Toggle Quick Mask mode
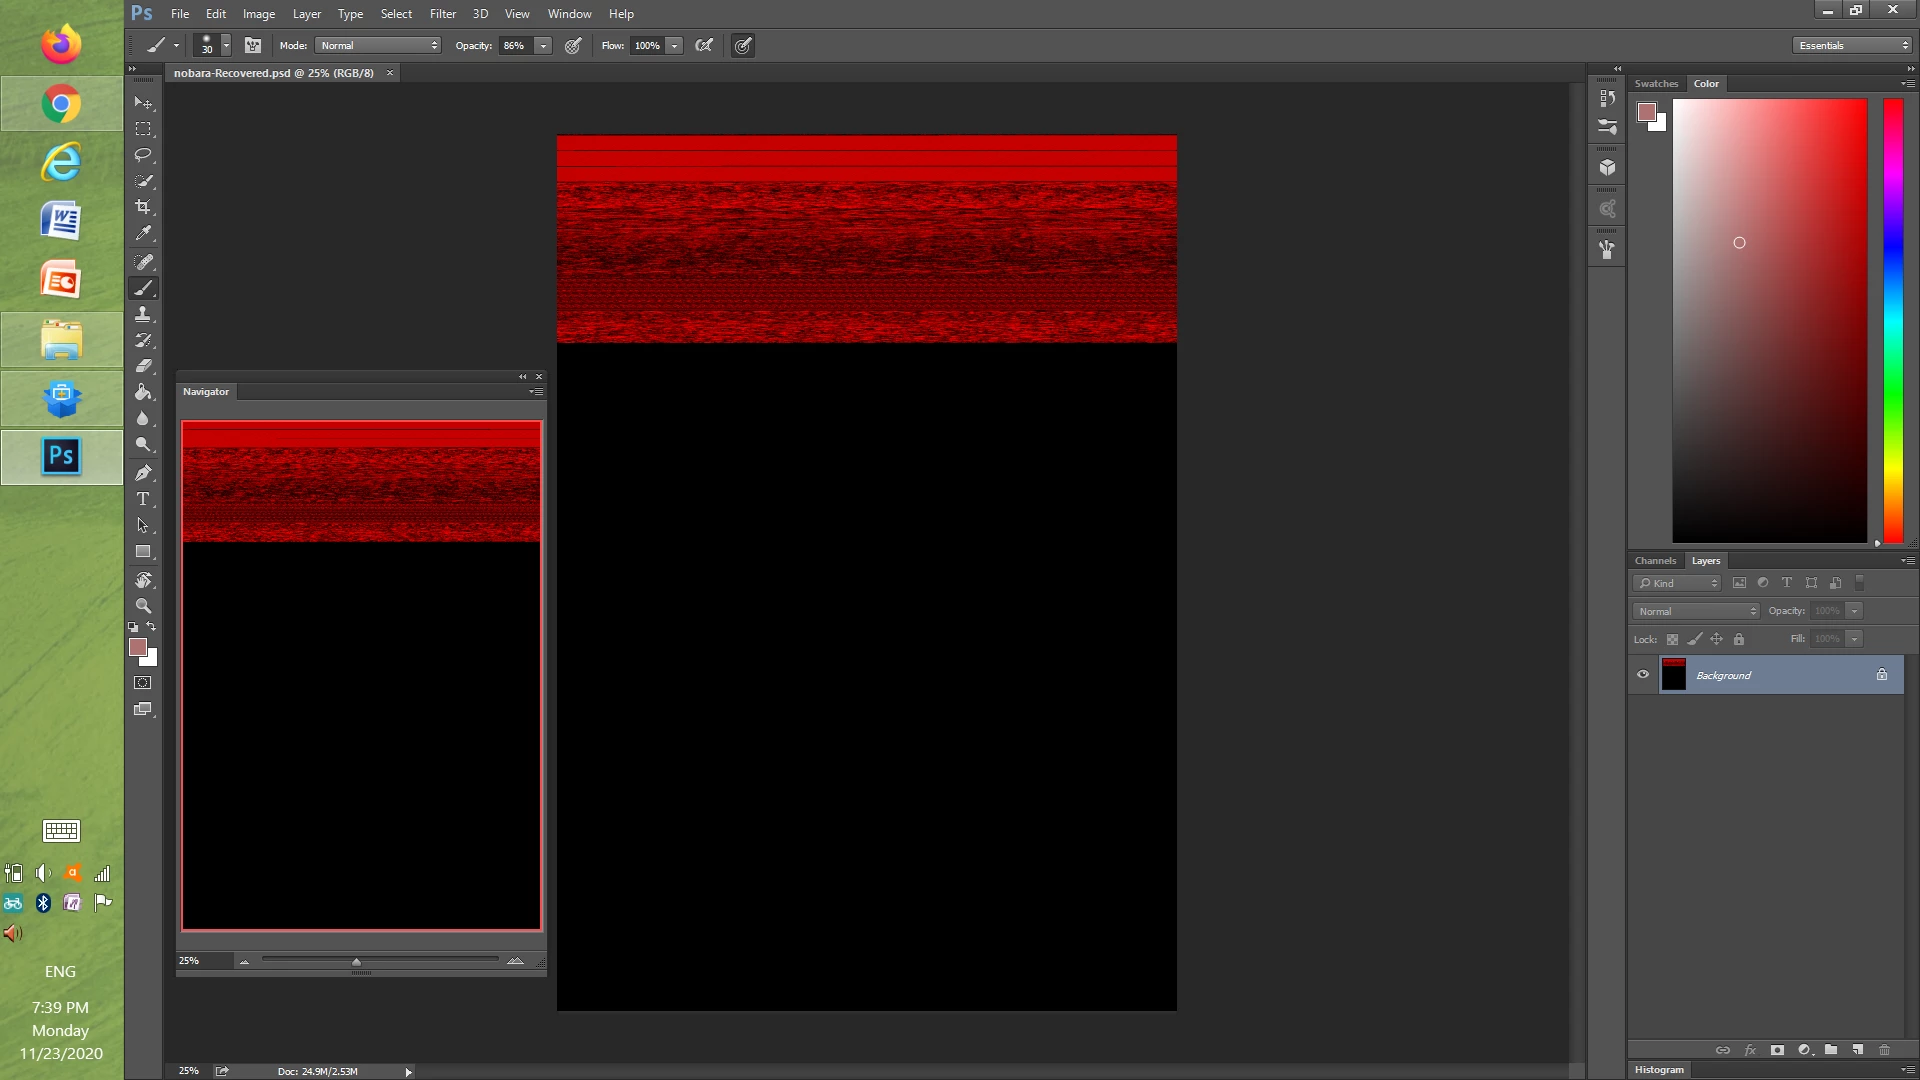 point(143,683)
